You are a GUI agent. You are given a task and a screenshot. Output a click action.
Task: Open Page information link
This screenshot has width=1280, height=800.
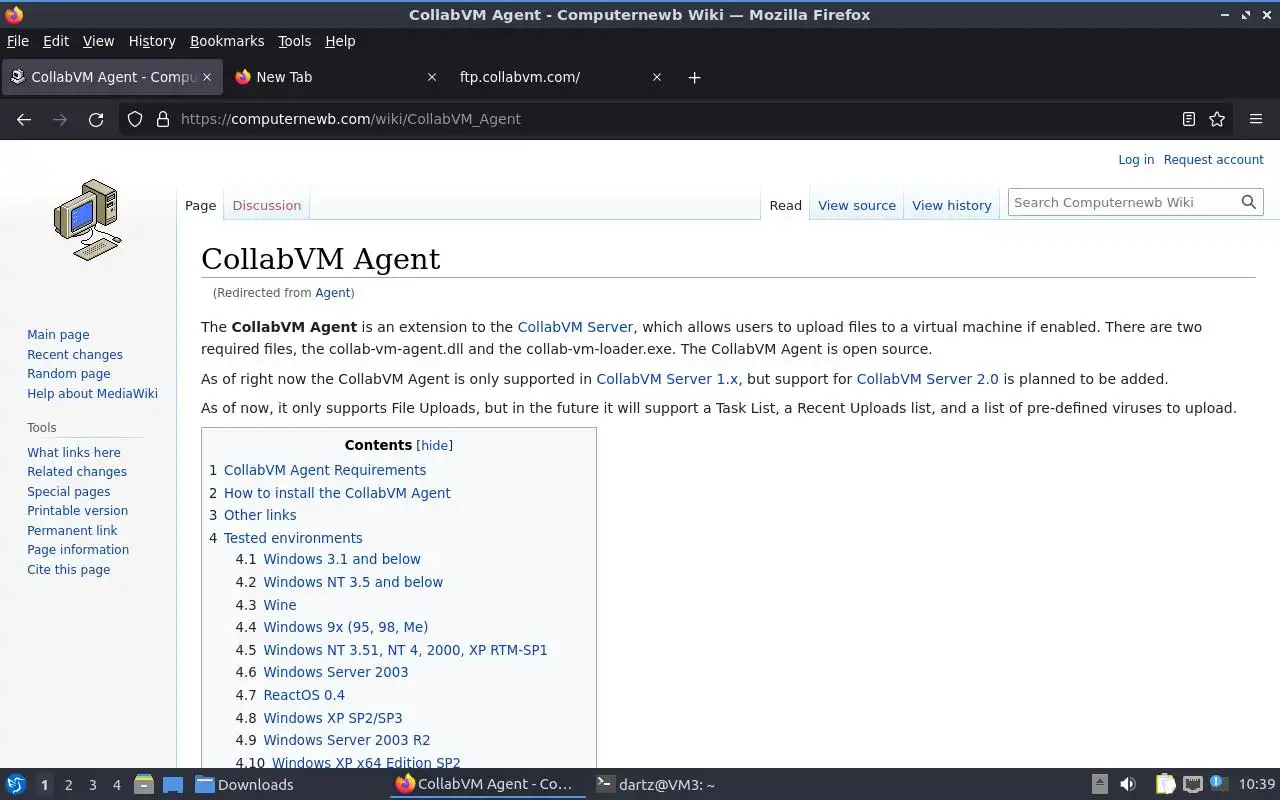78,549
